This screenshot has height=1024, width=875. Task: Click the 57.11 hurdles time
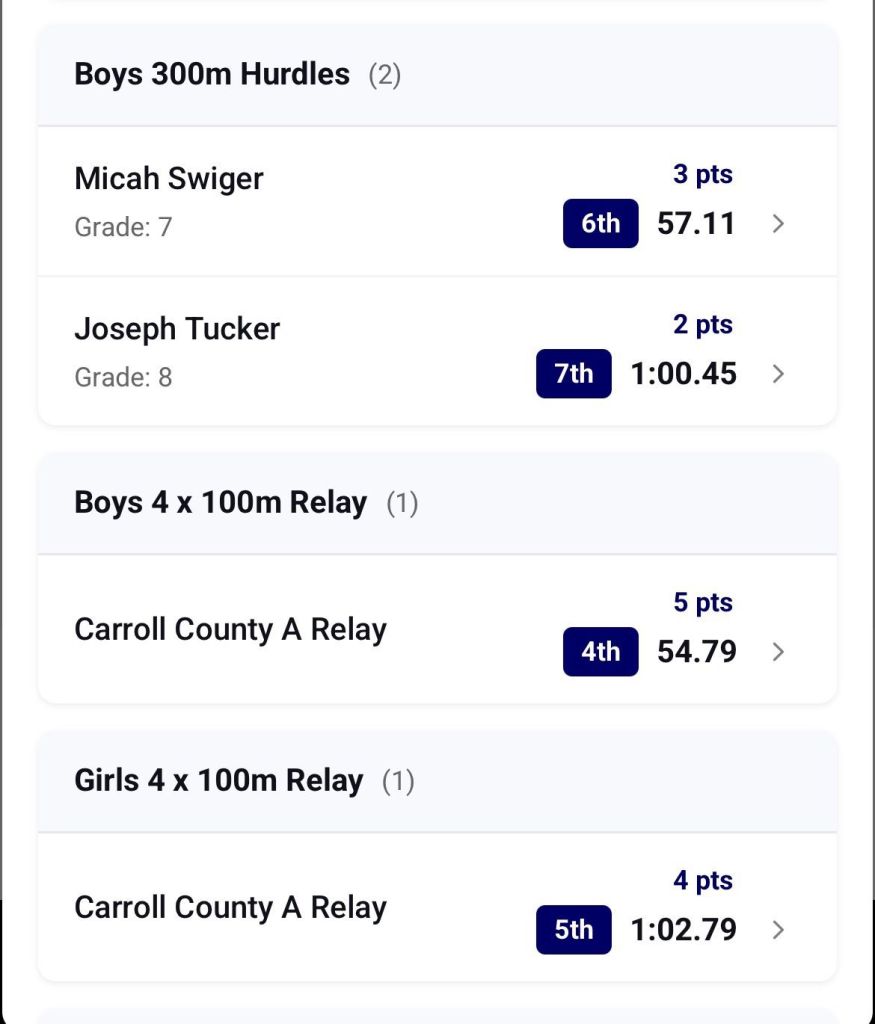[696, 224]
